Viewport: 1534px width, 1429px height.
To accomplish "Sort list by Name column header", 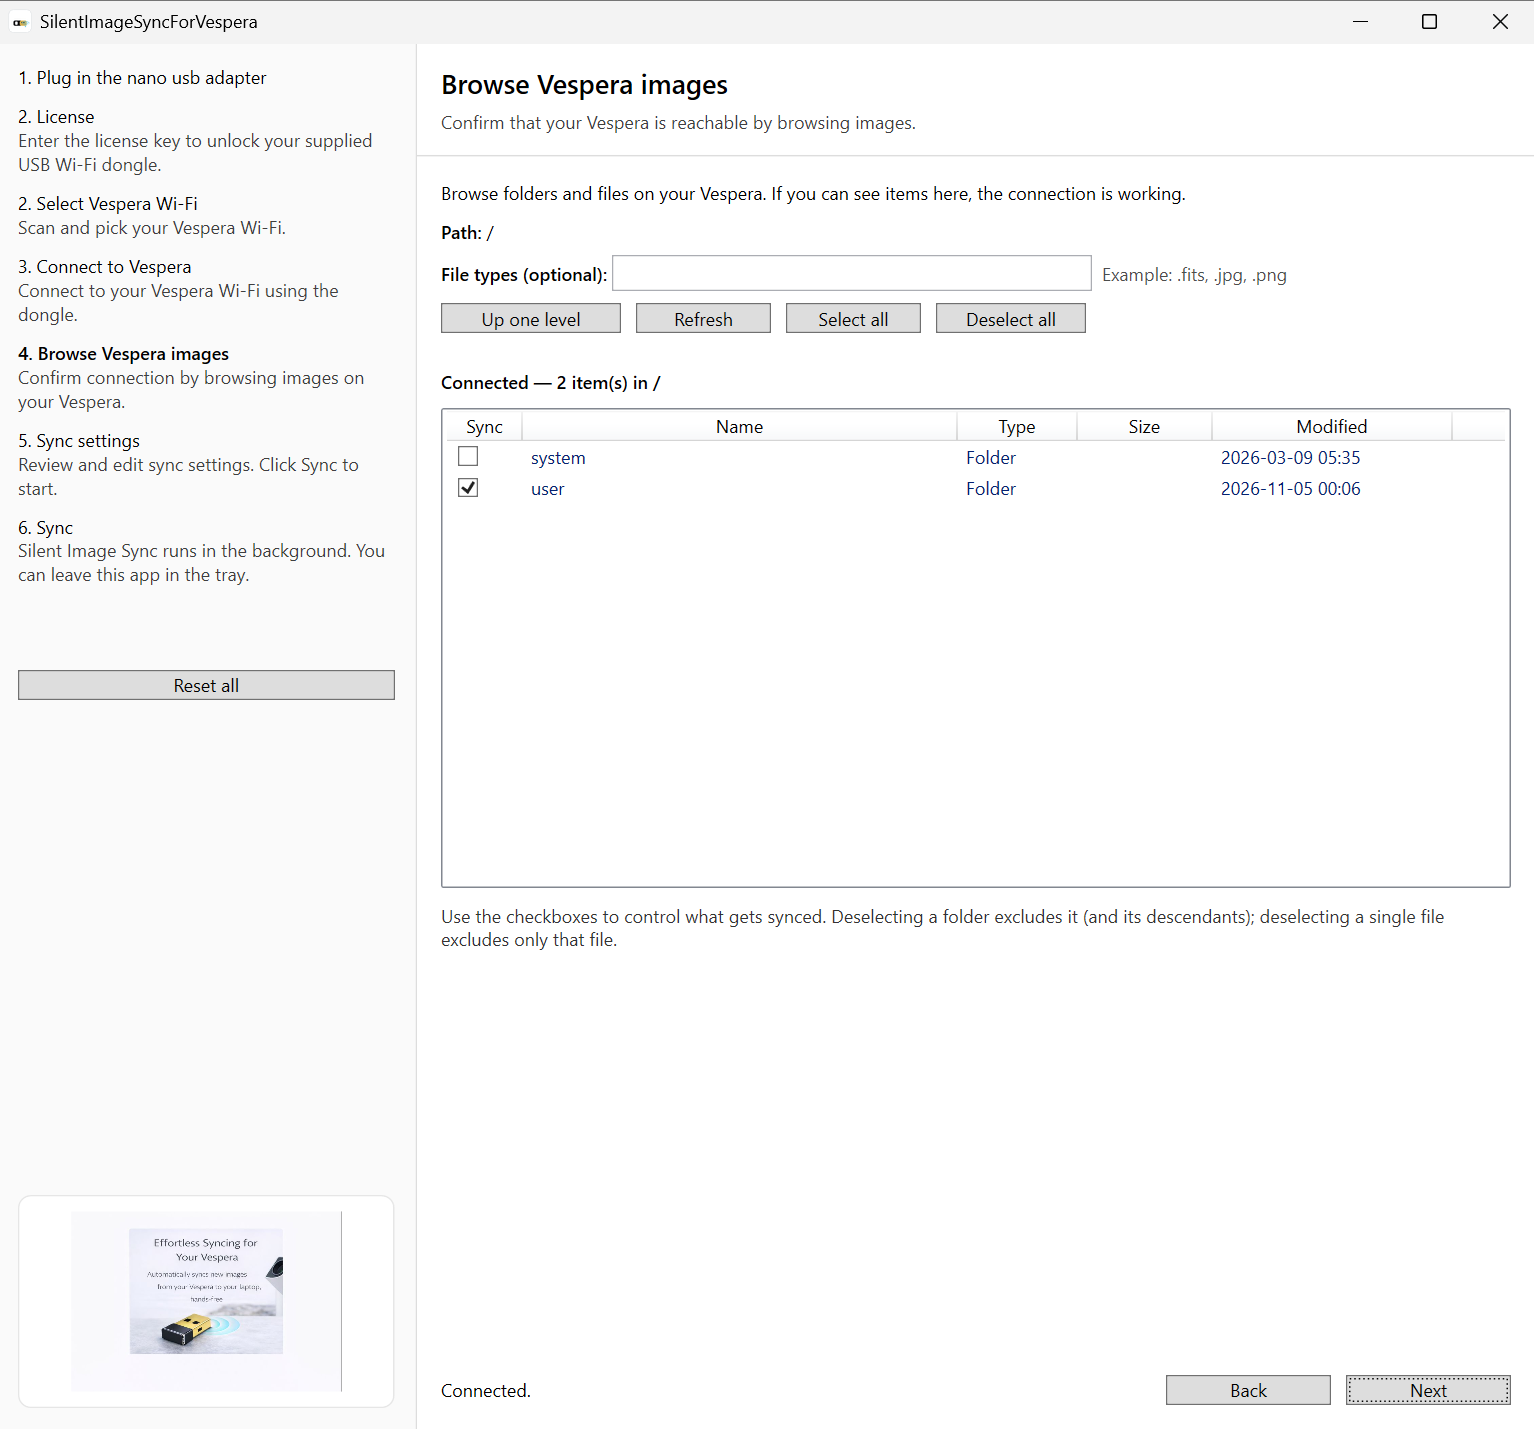I will point(739,426).
